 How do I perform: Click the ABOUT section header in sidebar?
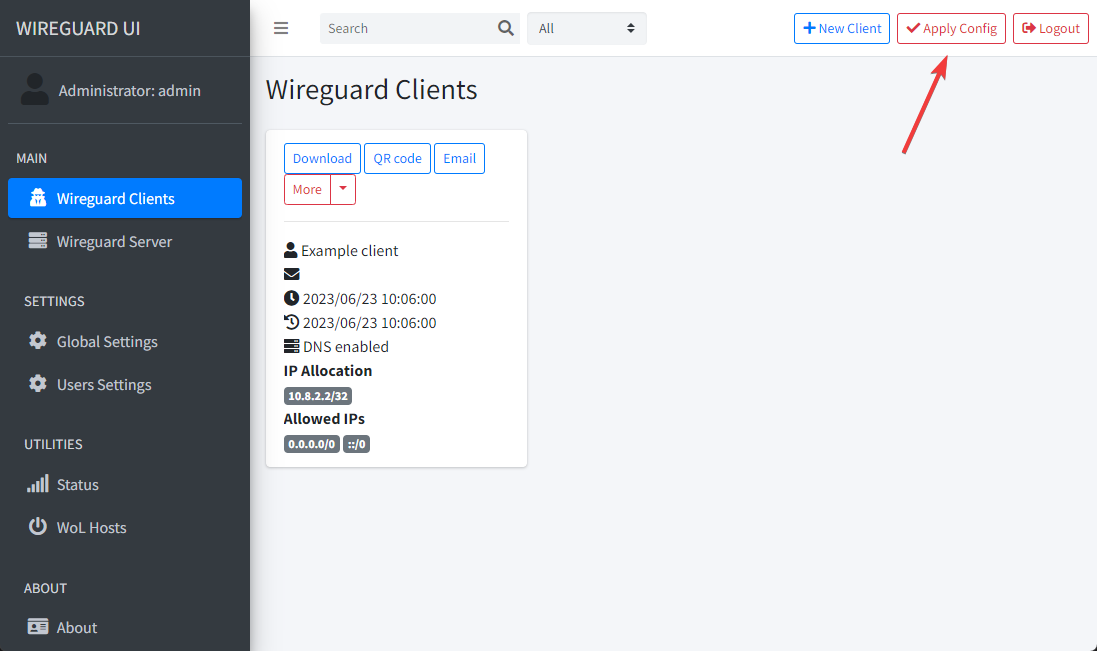[x=45, y=588]
